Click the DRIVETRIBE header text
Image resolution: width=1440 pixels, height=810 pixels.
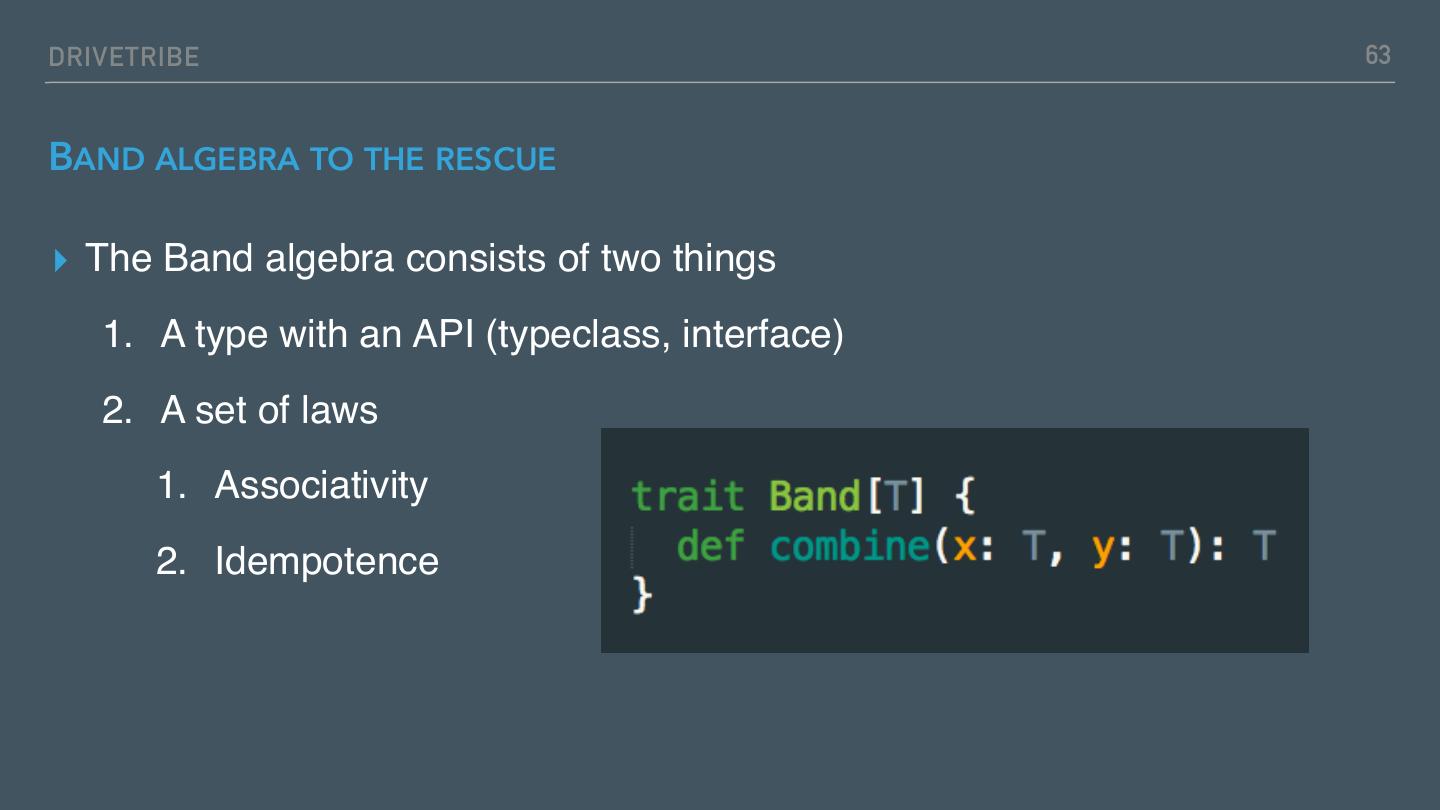tap(124, 57)
